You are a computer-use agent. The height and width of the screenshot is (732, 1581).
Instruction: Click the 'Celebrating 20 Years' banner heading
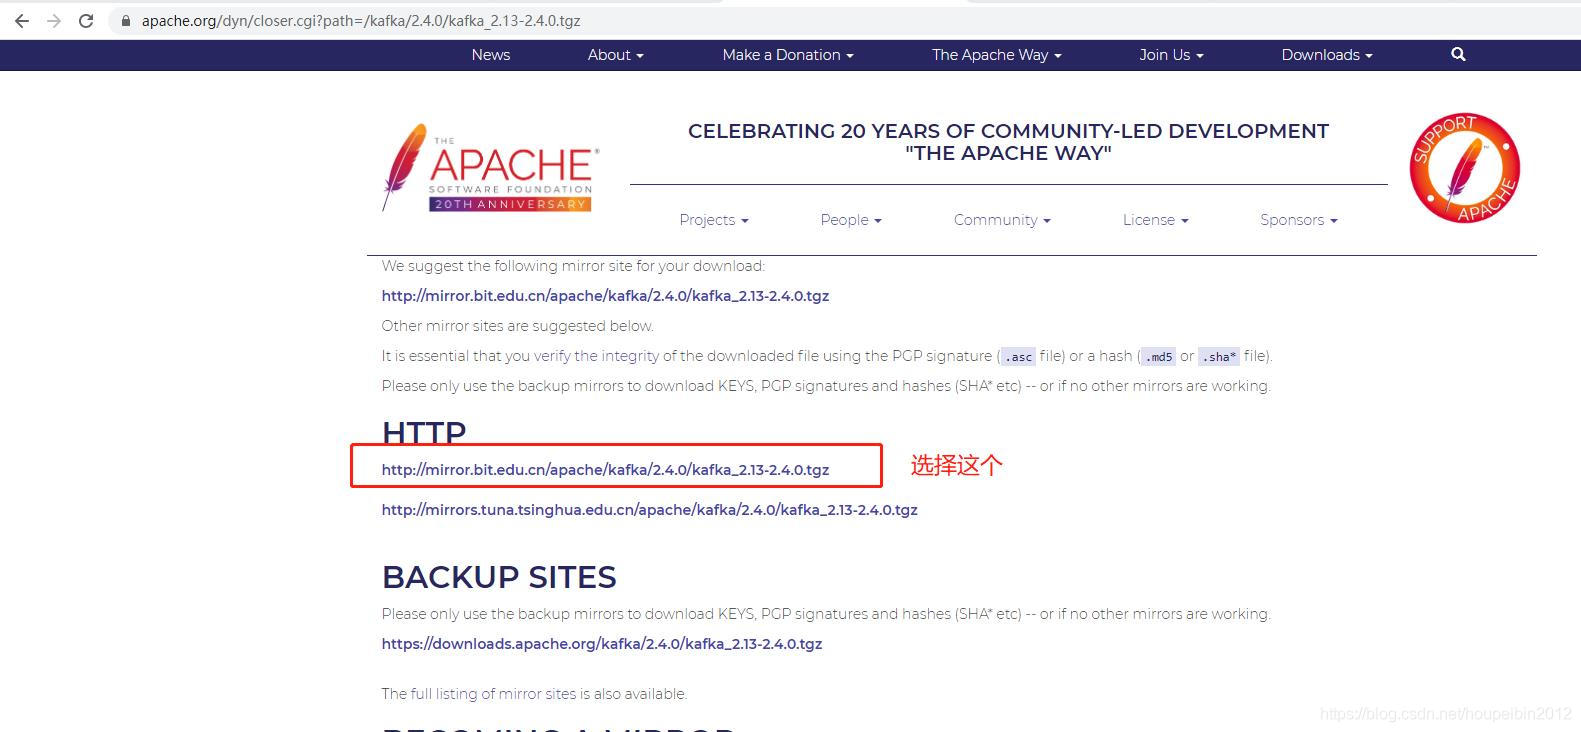tap(1008, 142)
